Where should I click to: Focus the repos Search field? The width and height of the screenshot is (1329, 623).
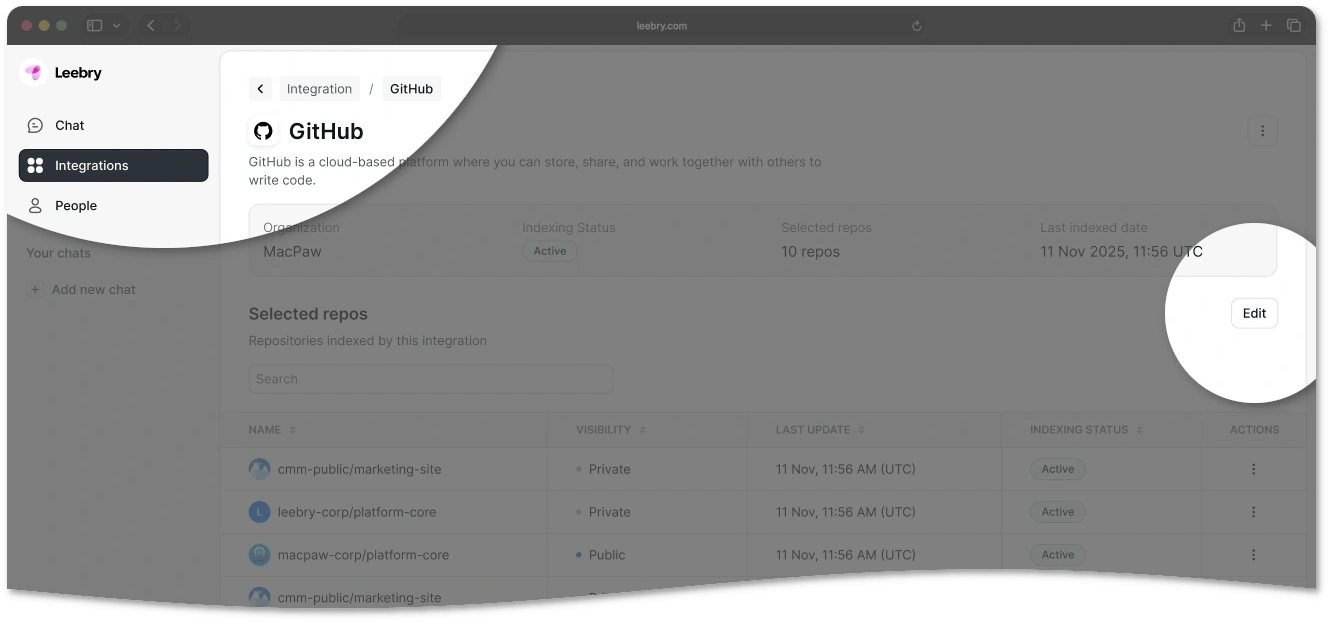point(431,379)
